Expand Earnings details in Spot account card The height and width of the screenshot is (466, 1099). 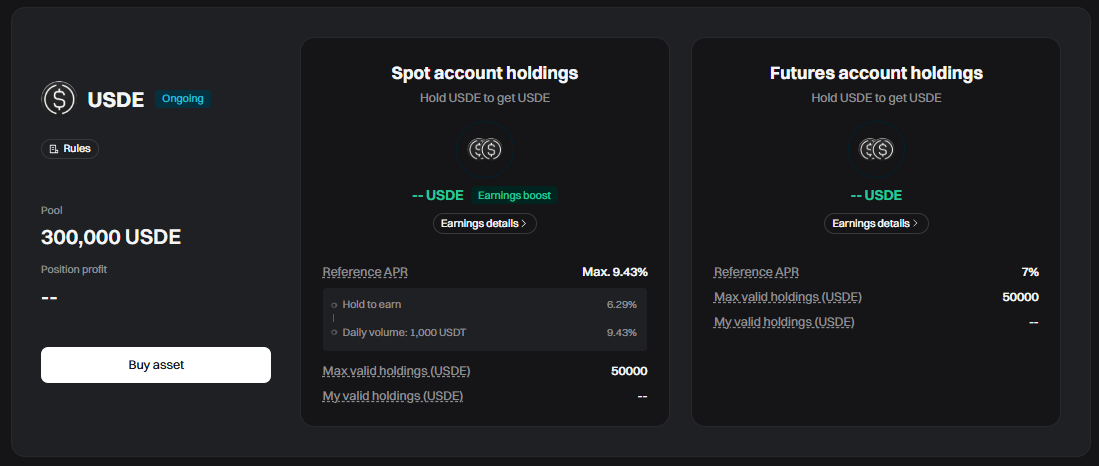pyautogui.click(x=485, y=223)
